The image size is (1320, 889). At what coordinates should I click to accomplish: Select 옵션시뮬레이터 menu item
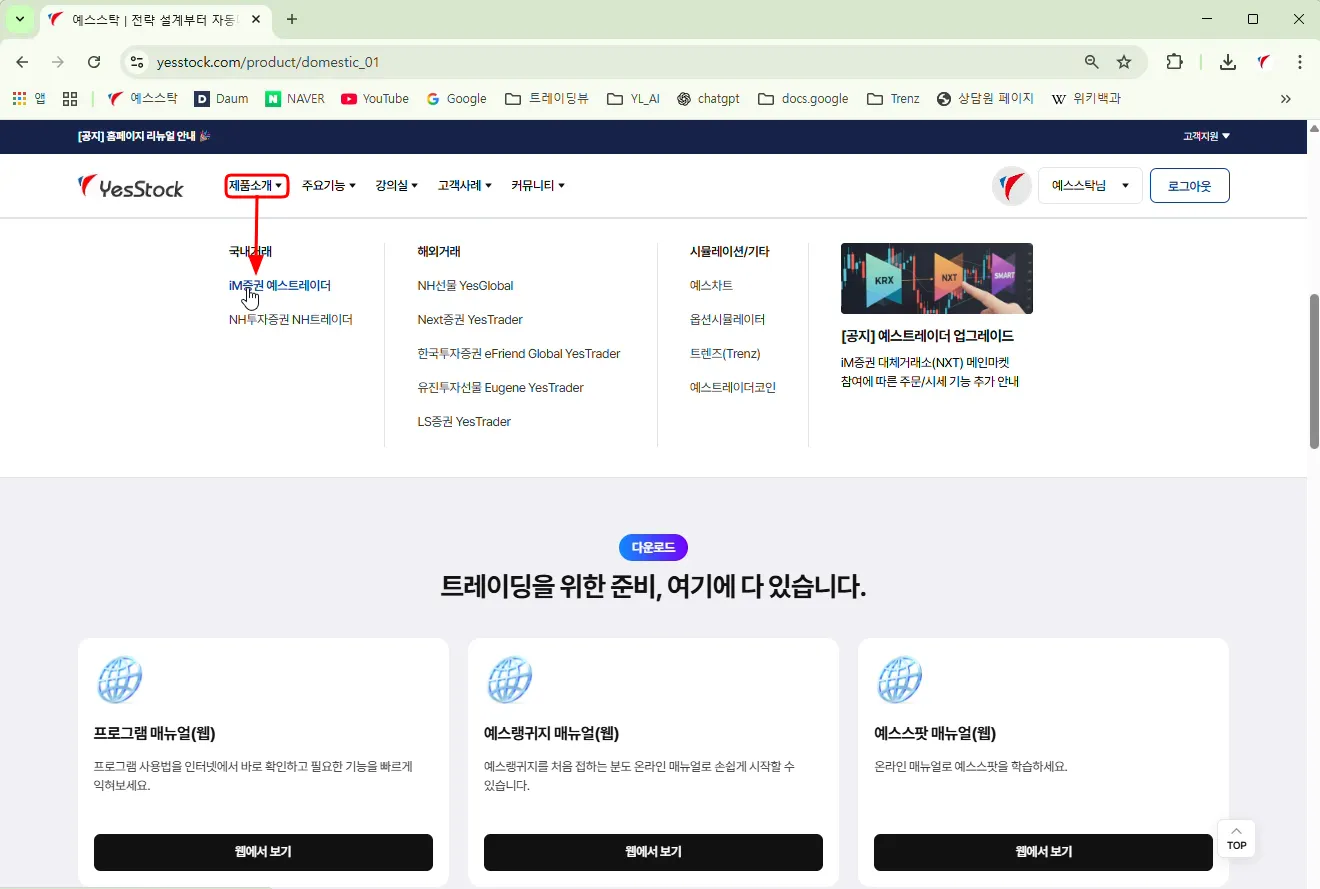728,320
